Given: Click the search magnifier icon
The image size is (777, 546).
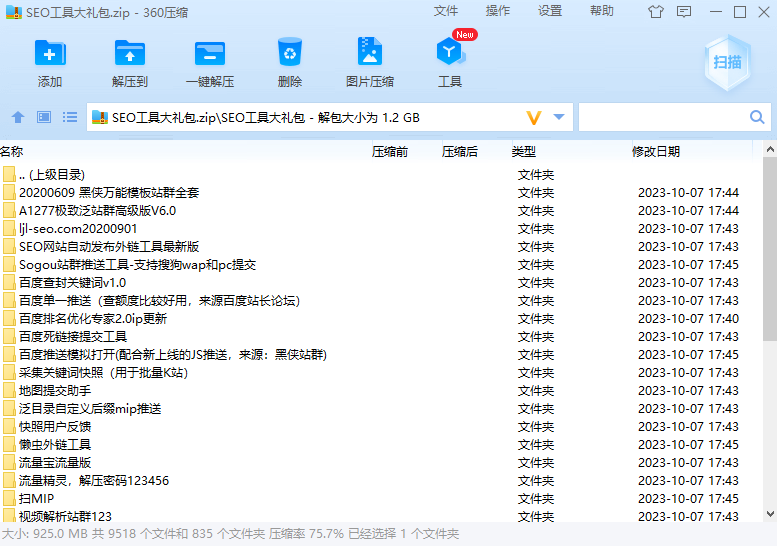Looking at the screenshot, I should tap(757, 117).
